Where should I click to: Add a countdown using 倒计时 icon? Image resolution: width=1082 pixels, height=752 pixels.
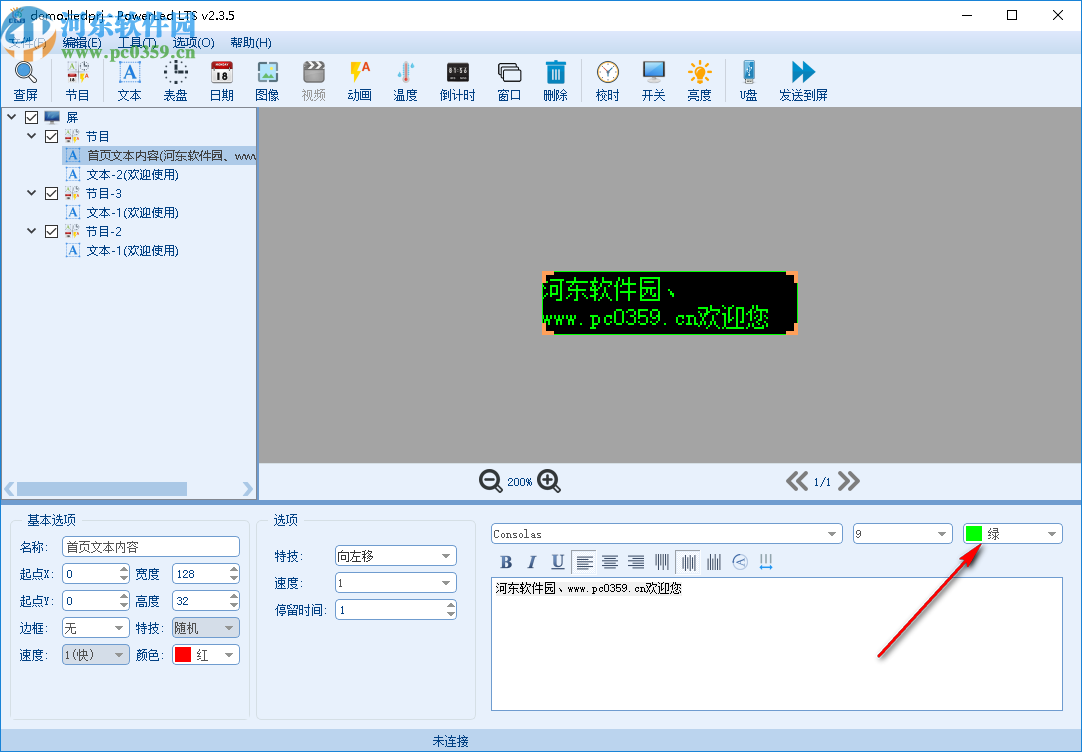point(457,80)
